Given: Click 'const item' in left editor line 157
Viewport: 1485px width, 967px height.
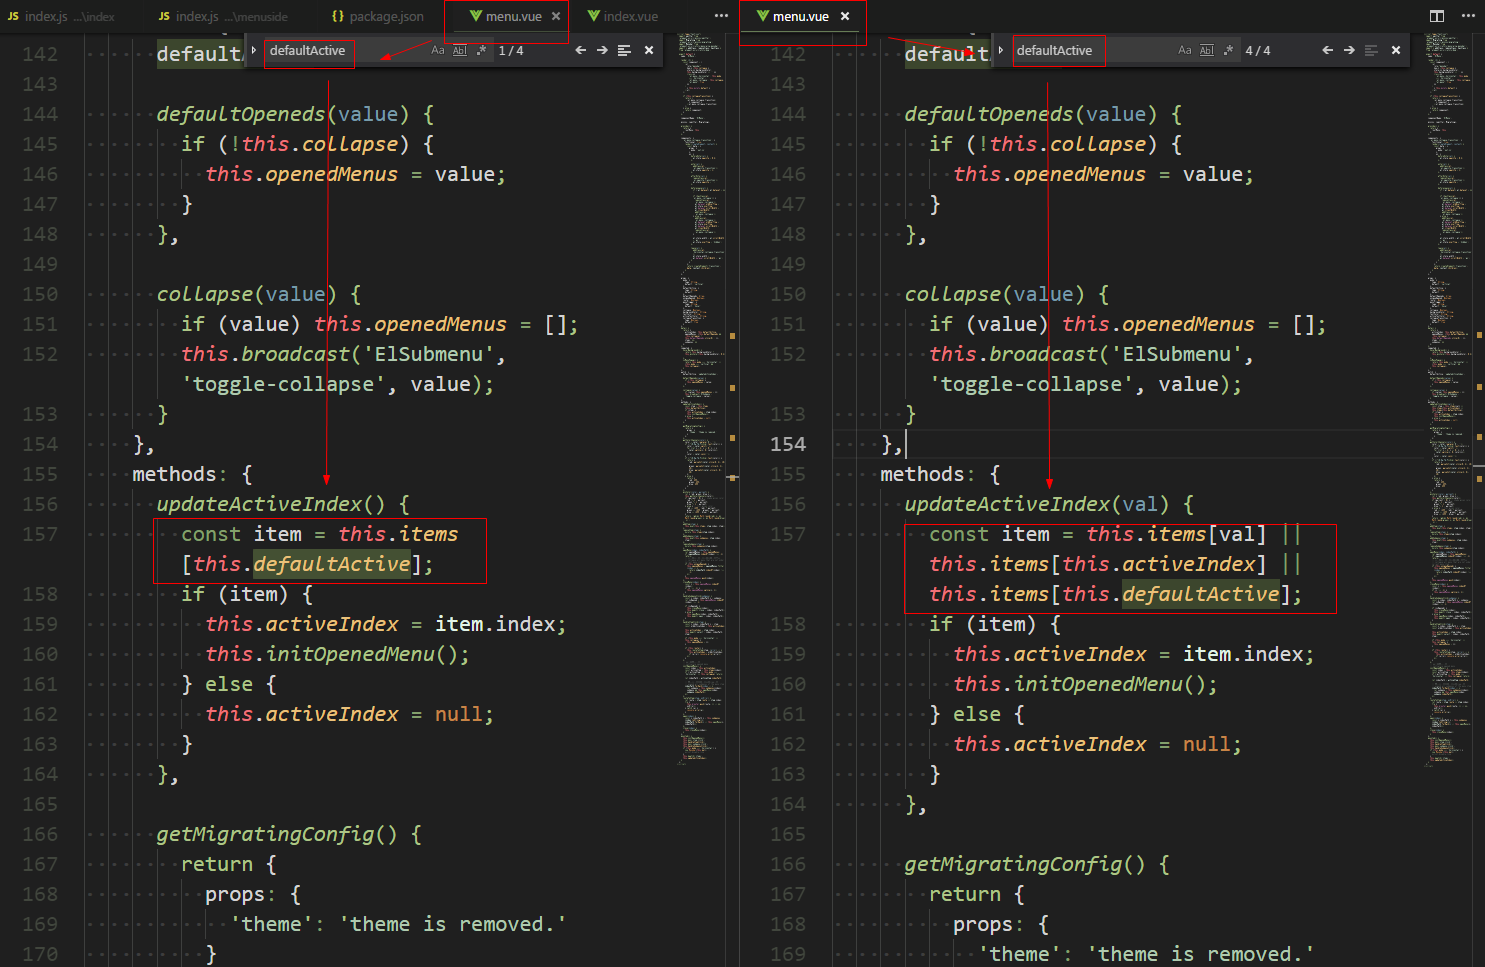Looking at the screenshot, I should pyautogui.click(x=241, y=534).
